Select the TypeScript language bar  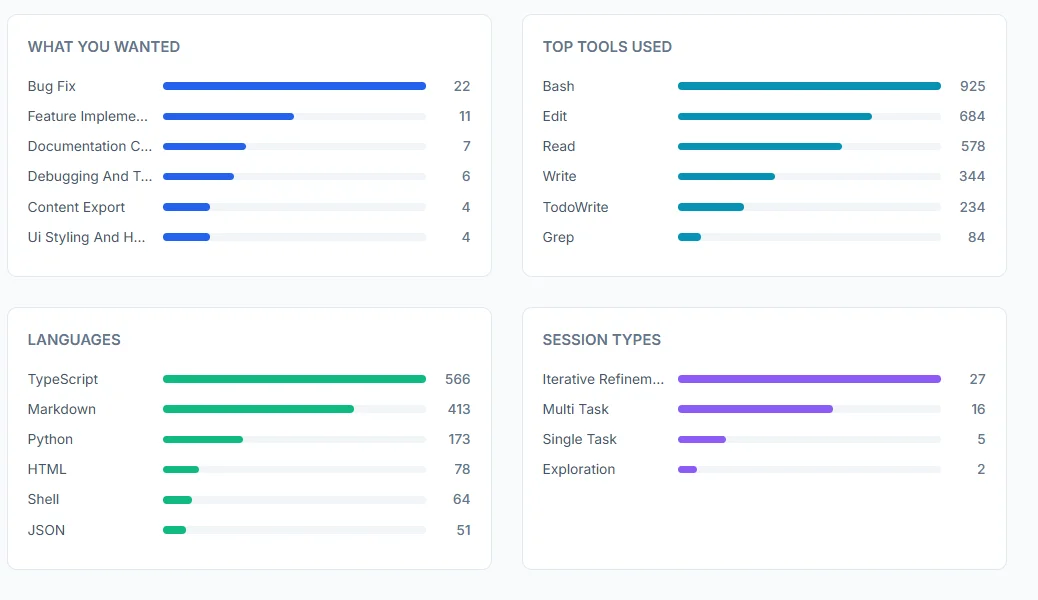click(294, 379)
